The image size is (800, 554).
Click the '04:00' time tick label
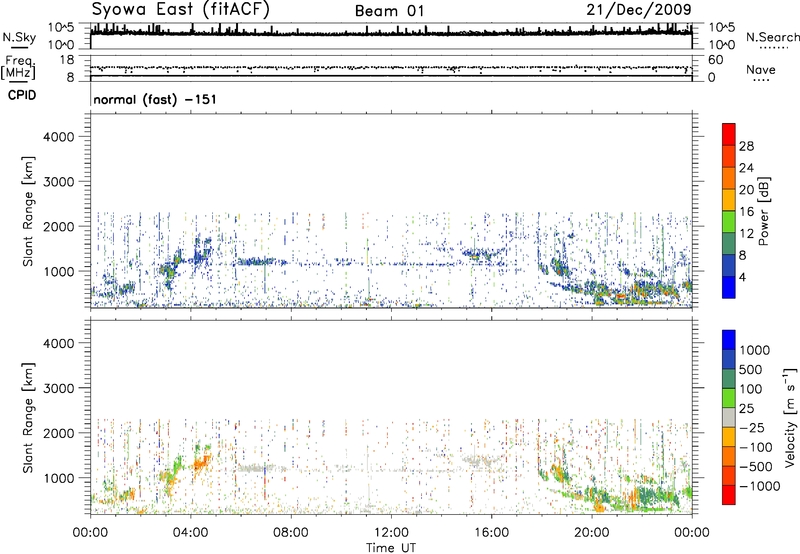tap(190, 533)
